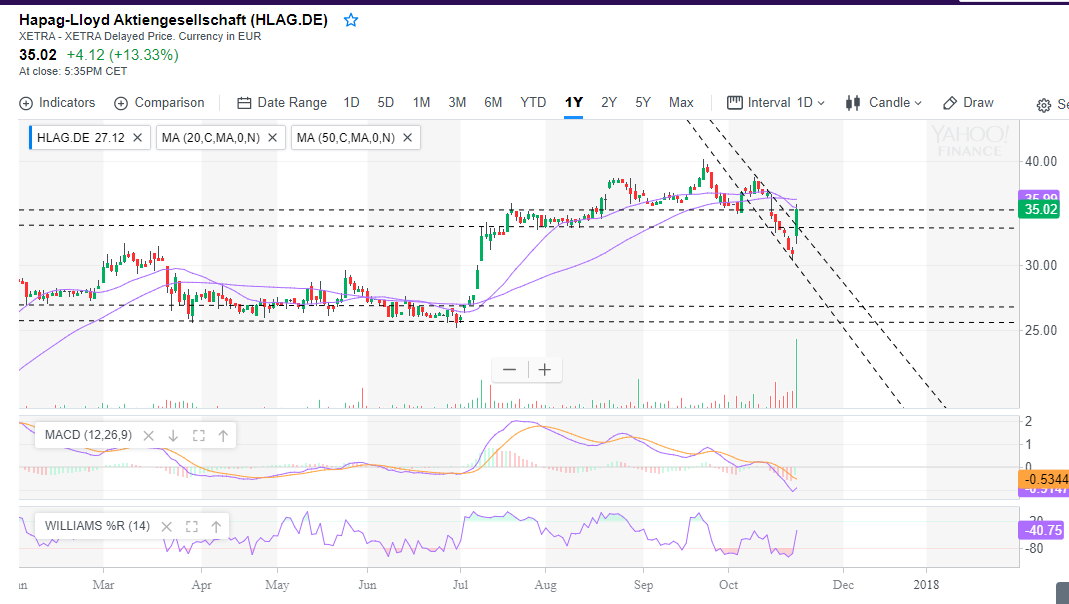Viewport: 1069px width, 604px height.
Task: Expand the Interval 1D dropdown
Action: click(x=776, y=103)
